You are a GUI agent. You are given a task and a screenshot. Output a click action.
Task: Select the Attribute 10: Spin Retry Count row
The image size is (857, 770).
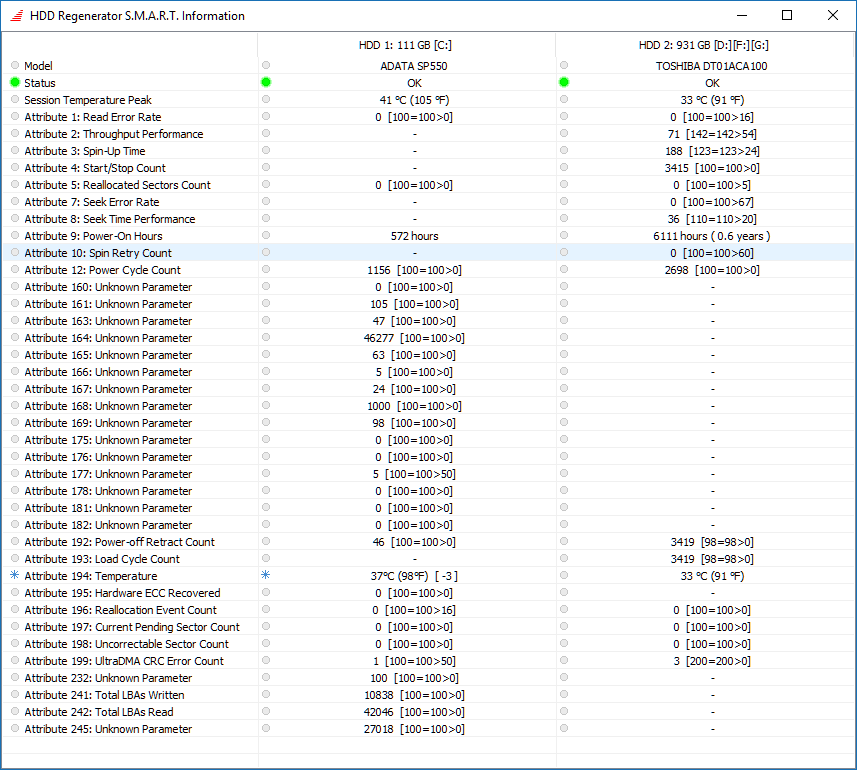tap(428, 252)
